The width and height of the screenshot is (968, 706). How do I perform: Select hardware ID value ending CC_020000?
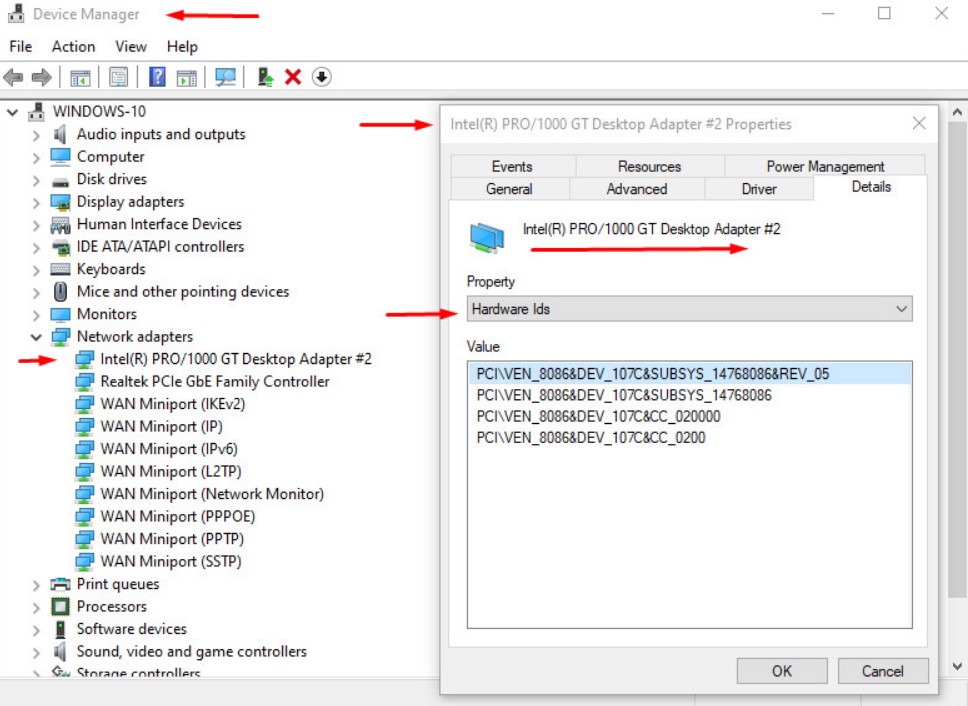coord(598,417)
